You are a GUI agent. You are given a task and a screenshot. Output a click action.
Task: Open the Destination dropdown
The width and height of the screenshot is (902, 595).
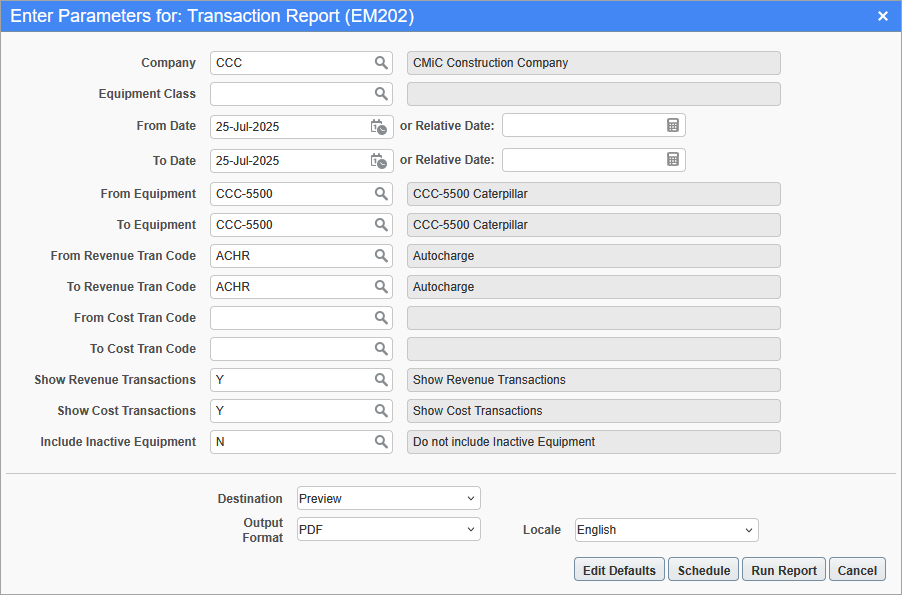click(x=388, y=497)
